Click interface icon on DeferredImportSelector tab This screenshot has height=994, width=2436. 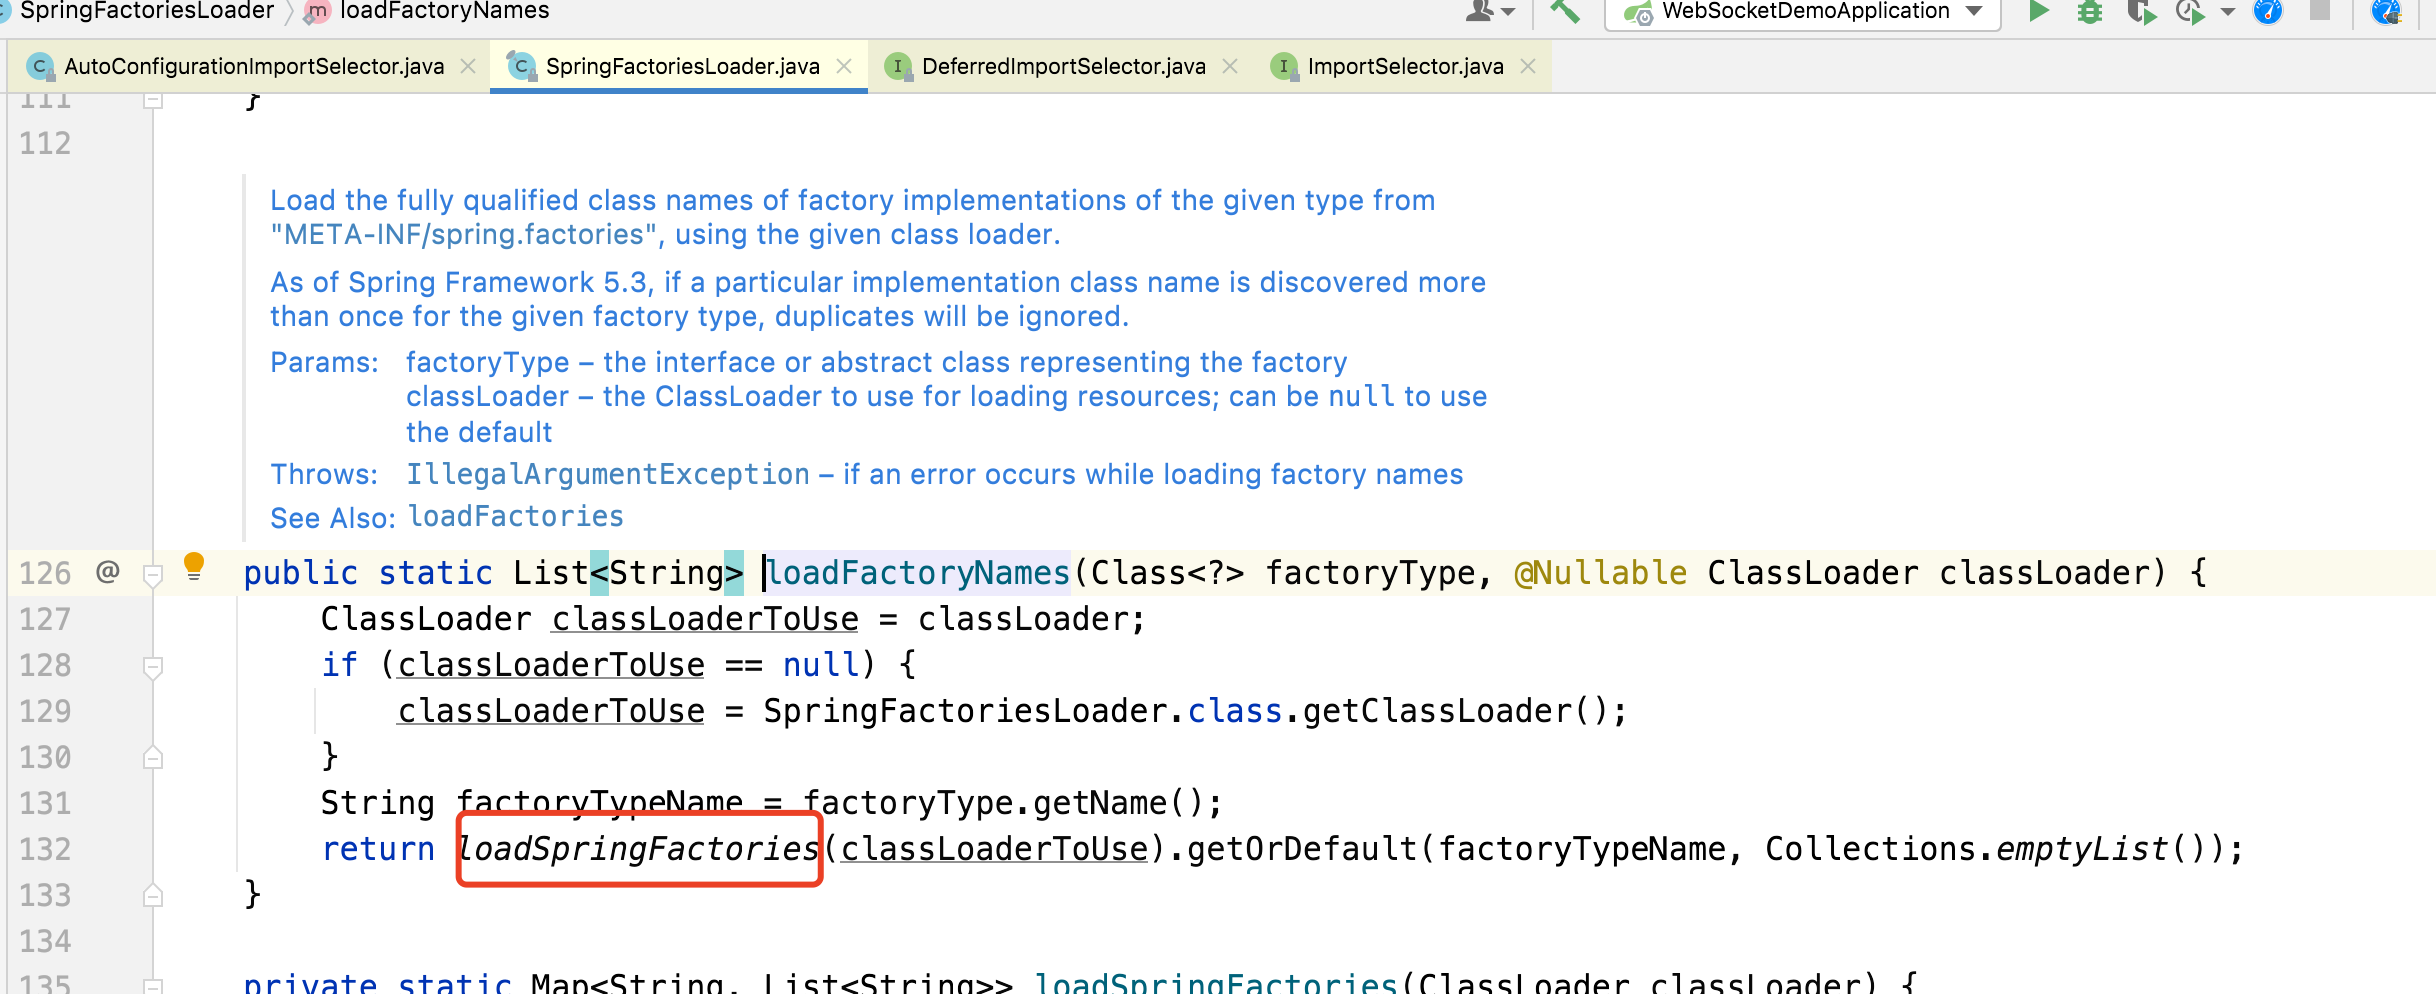(x=898, y=66)
